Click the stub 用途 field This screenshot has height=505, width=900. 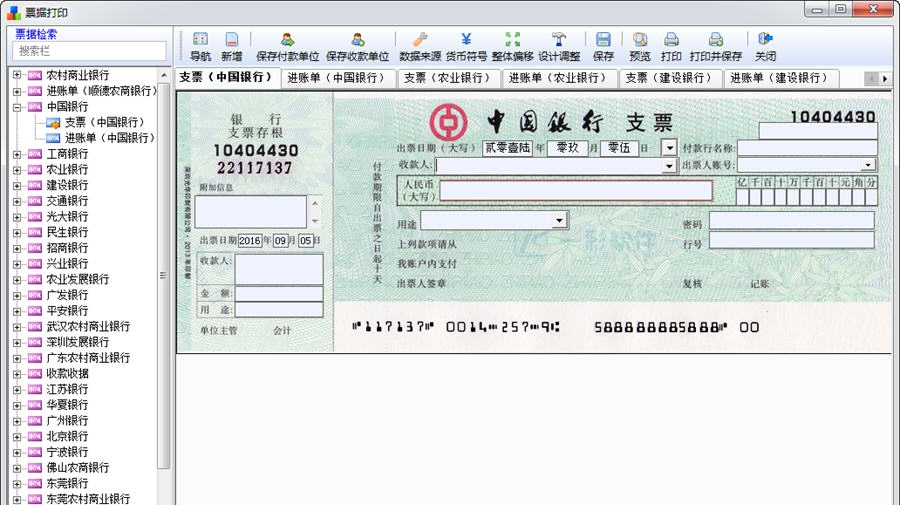pos(279,310)
